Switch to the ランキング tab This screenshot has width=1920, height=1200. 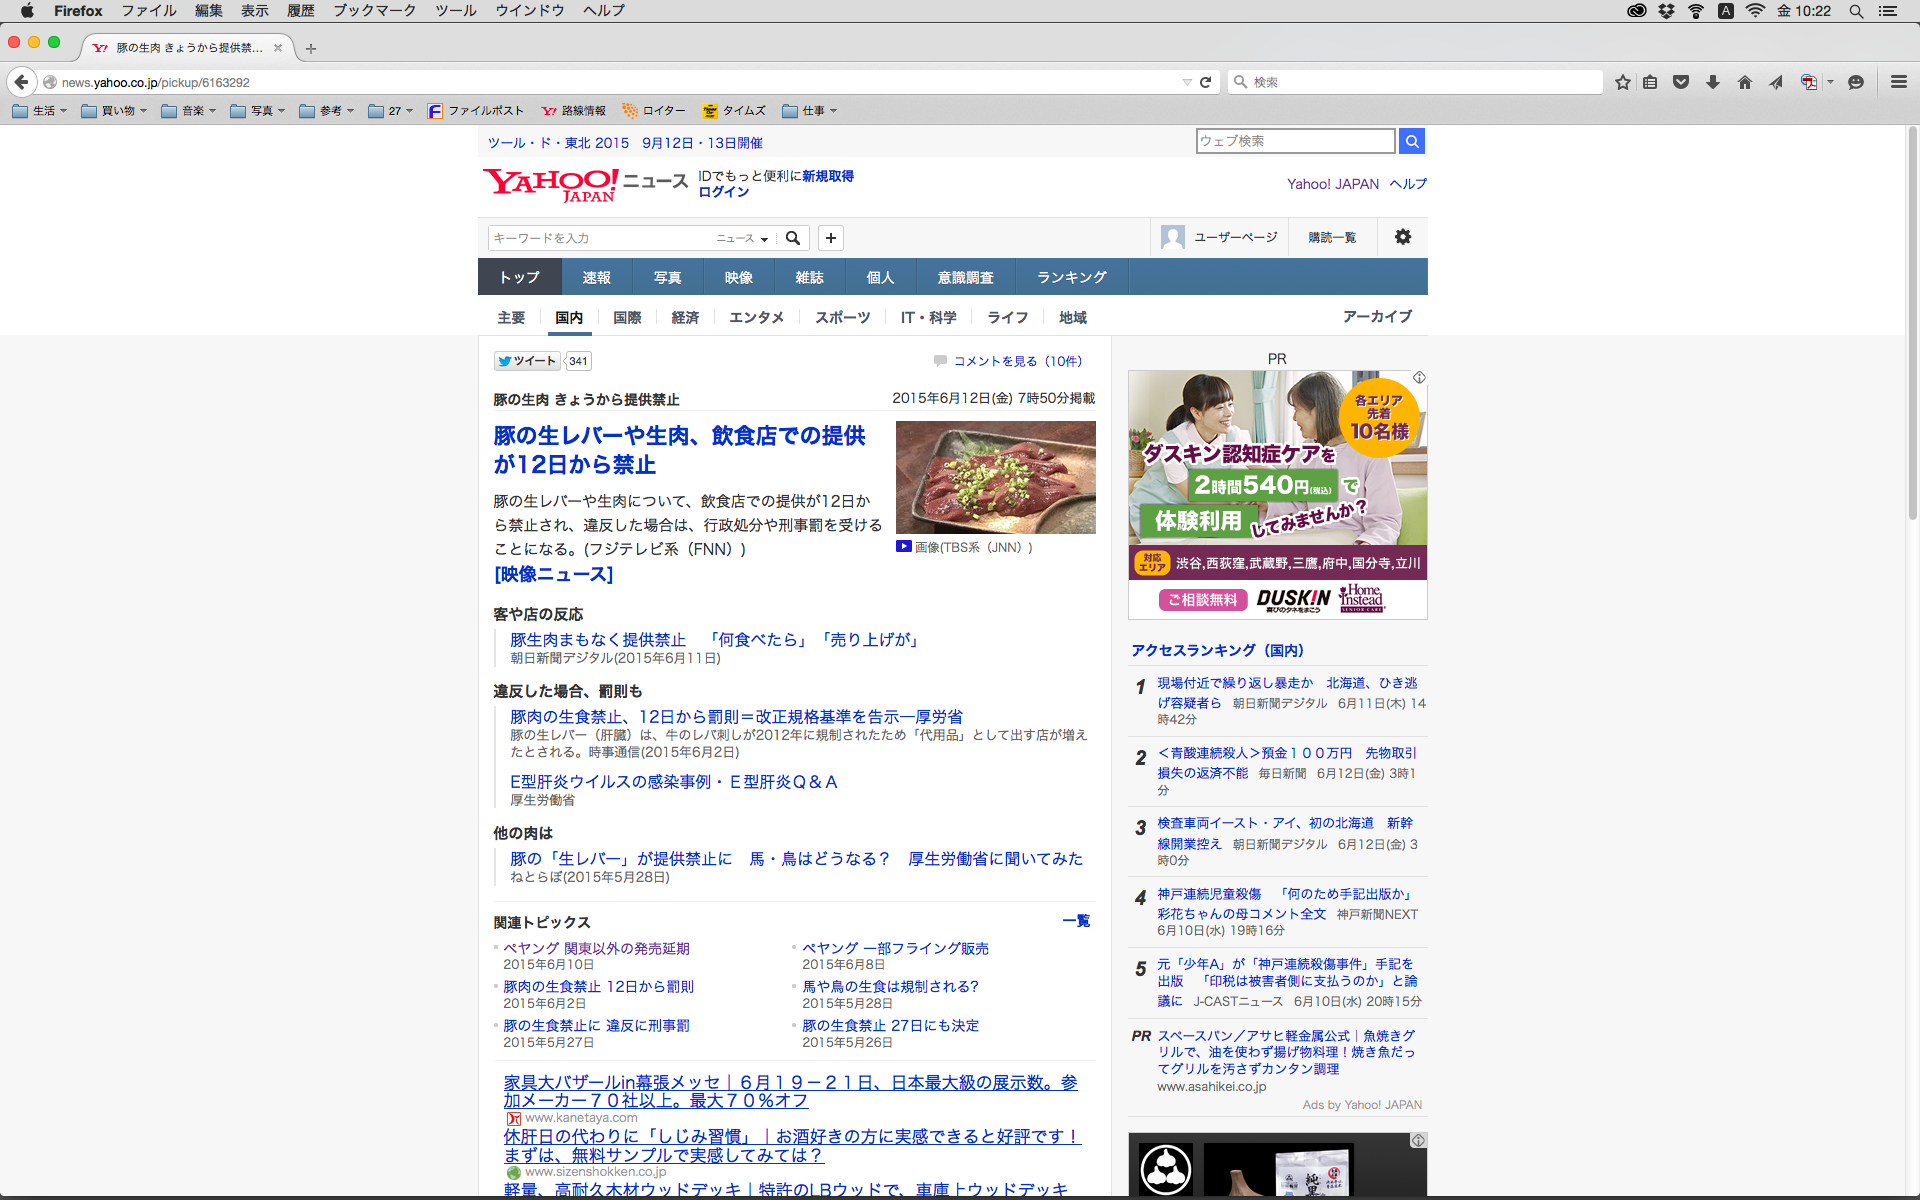(x=1071, y=277)
